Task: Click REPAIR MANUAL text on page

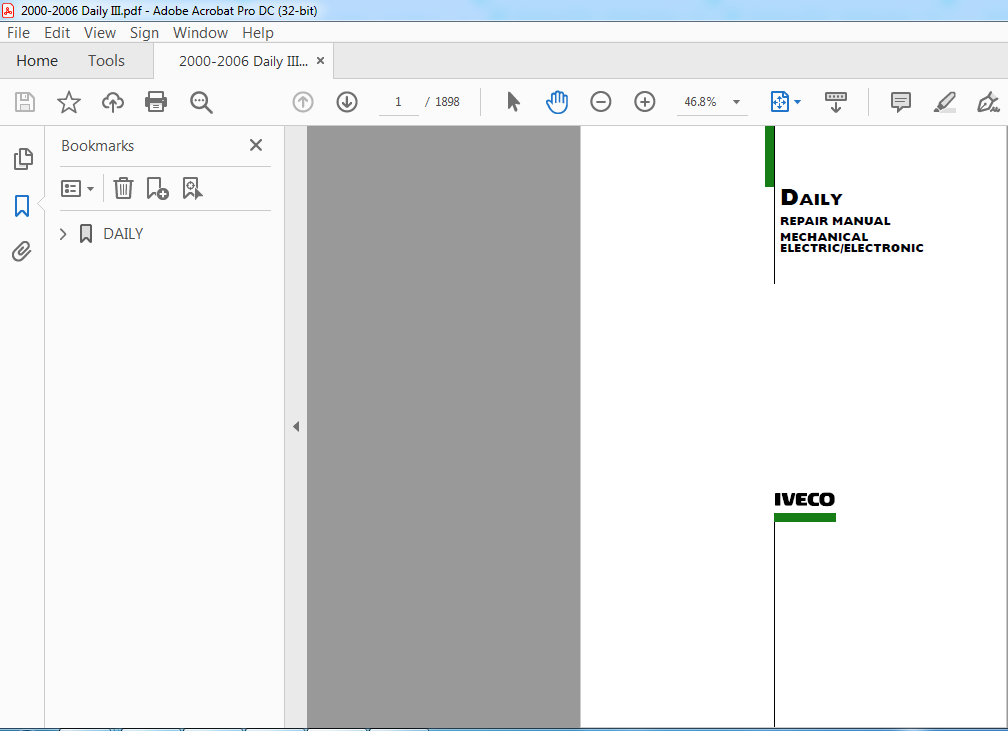Action: pyautogui.click(x=835, y=221)
